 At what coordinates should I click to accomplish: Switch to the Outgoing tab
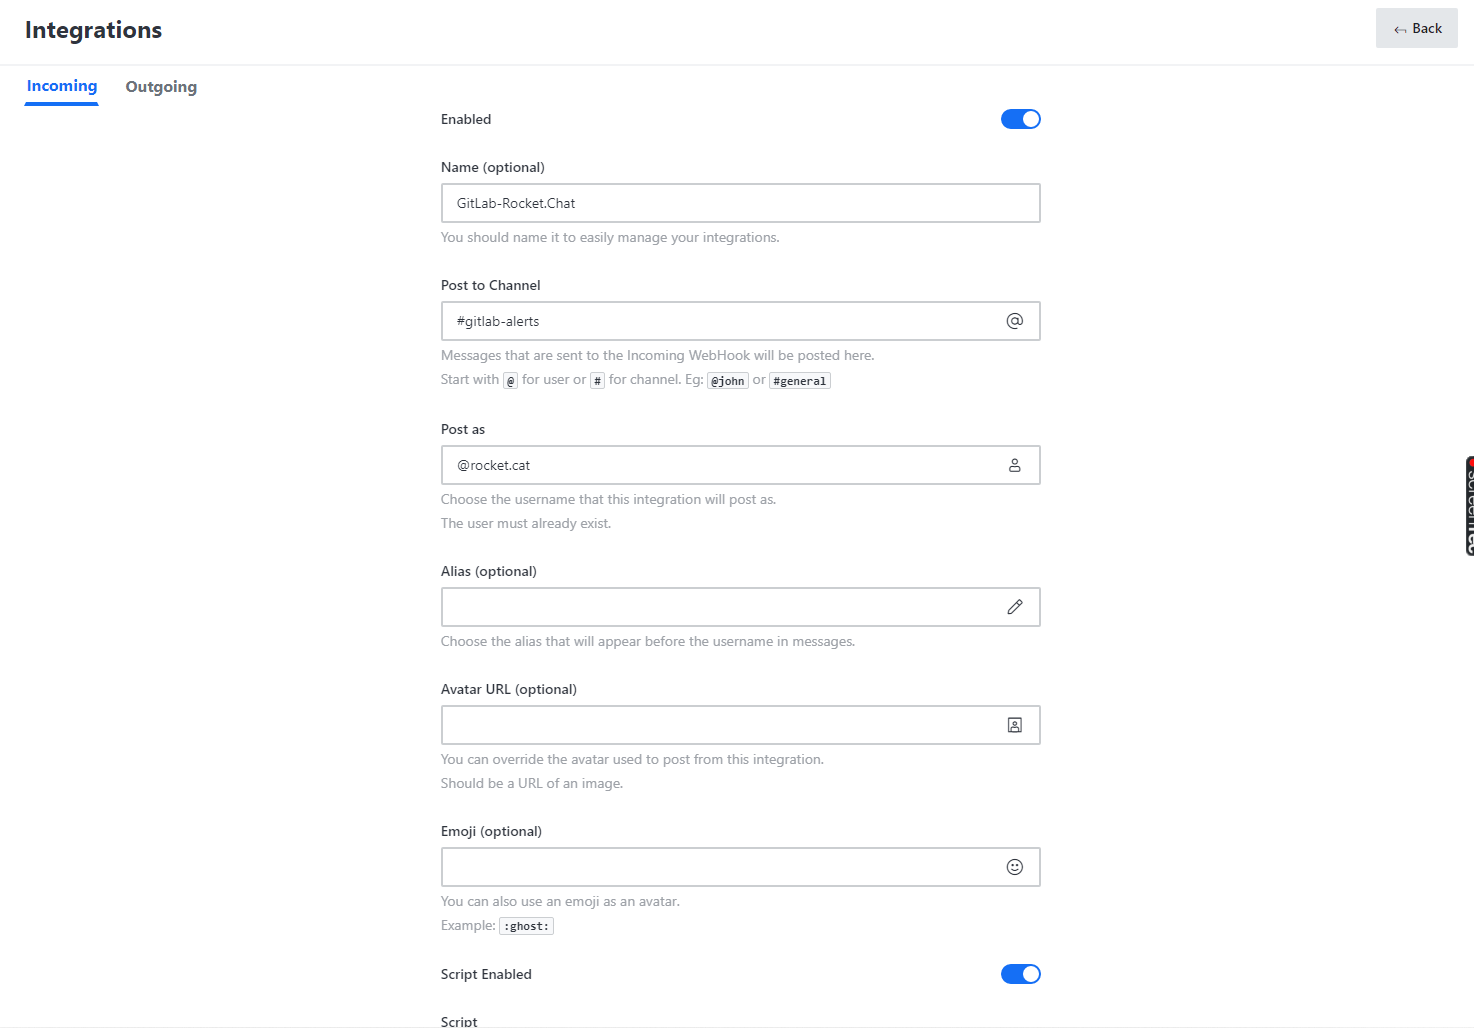(161, 87)
